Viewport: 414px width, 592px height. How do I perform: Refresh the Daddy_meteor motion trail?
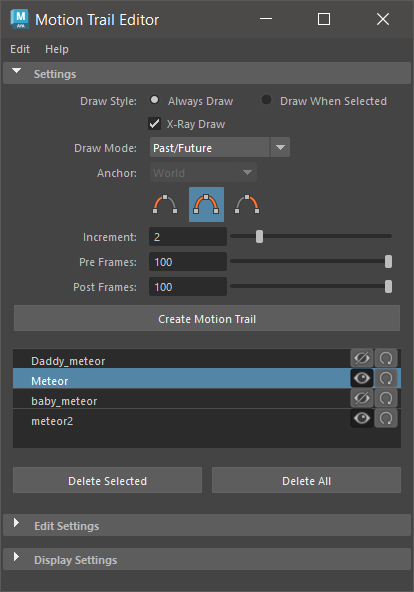[x=386, y=358]
